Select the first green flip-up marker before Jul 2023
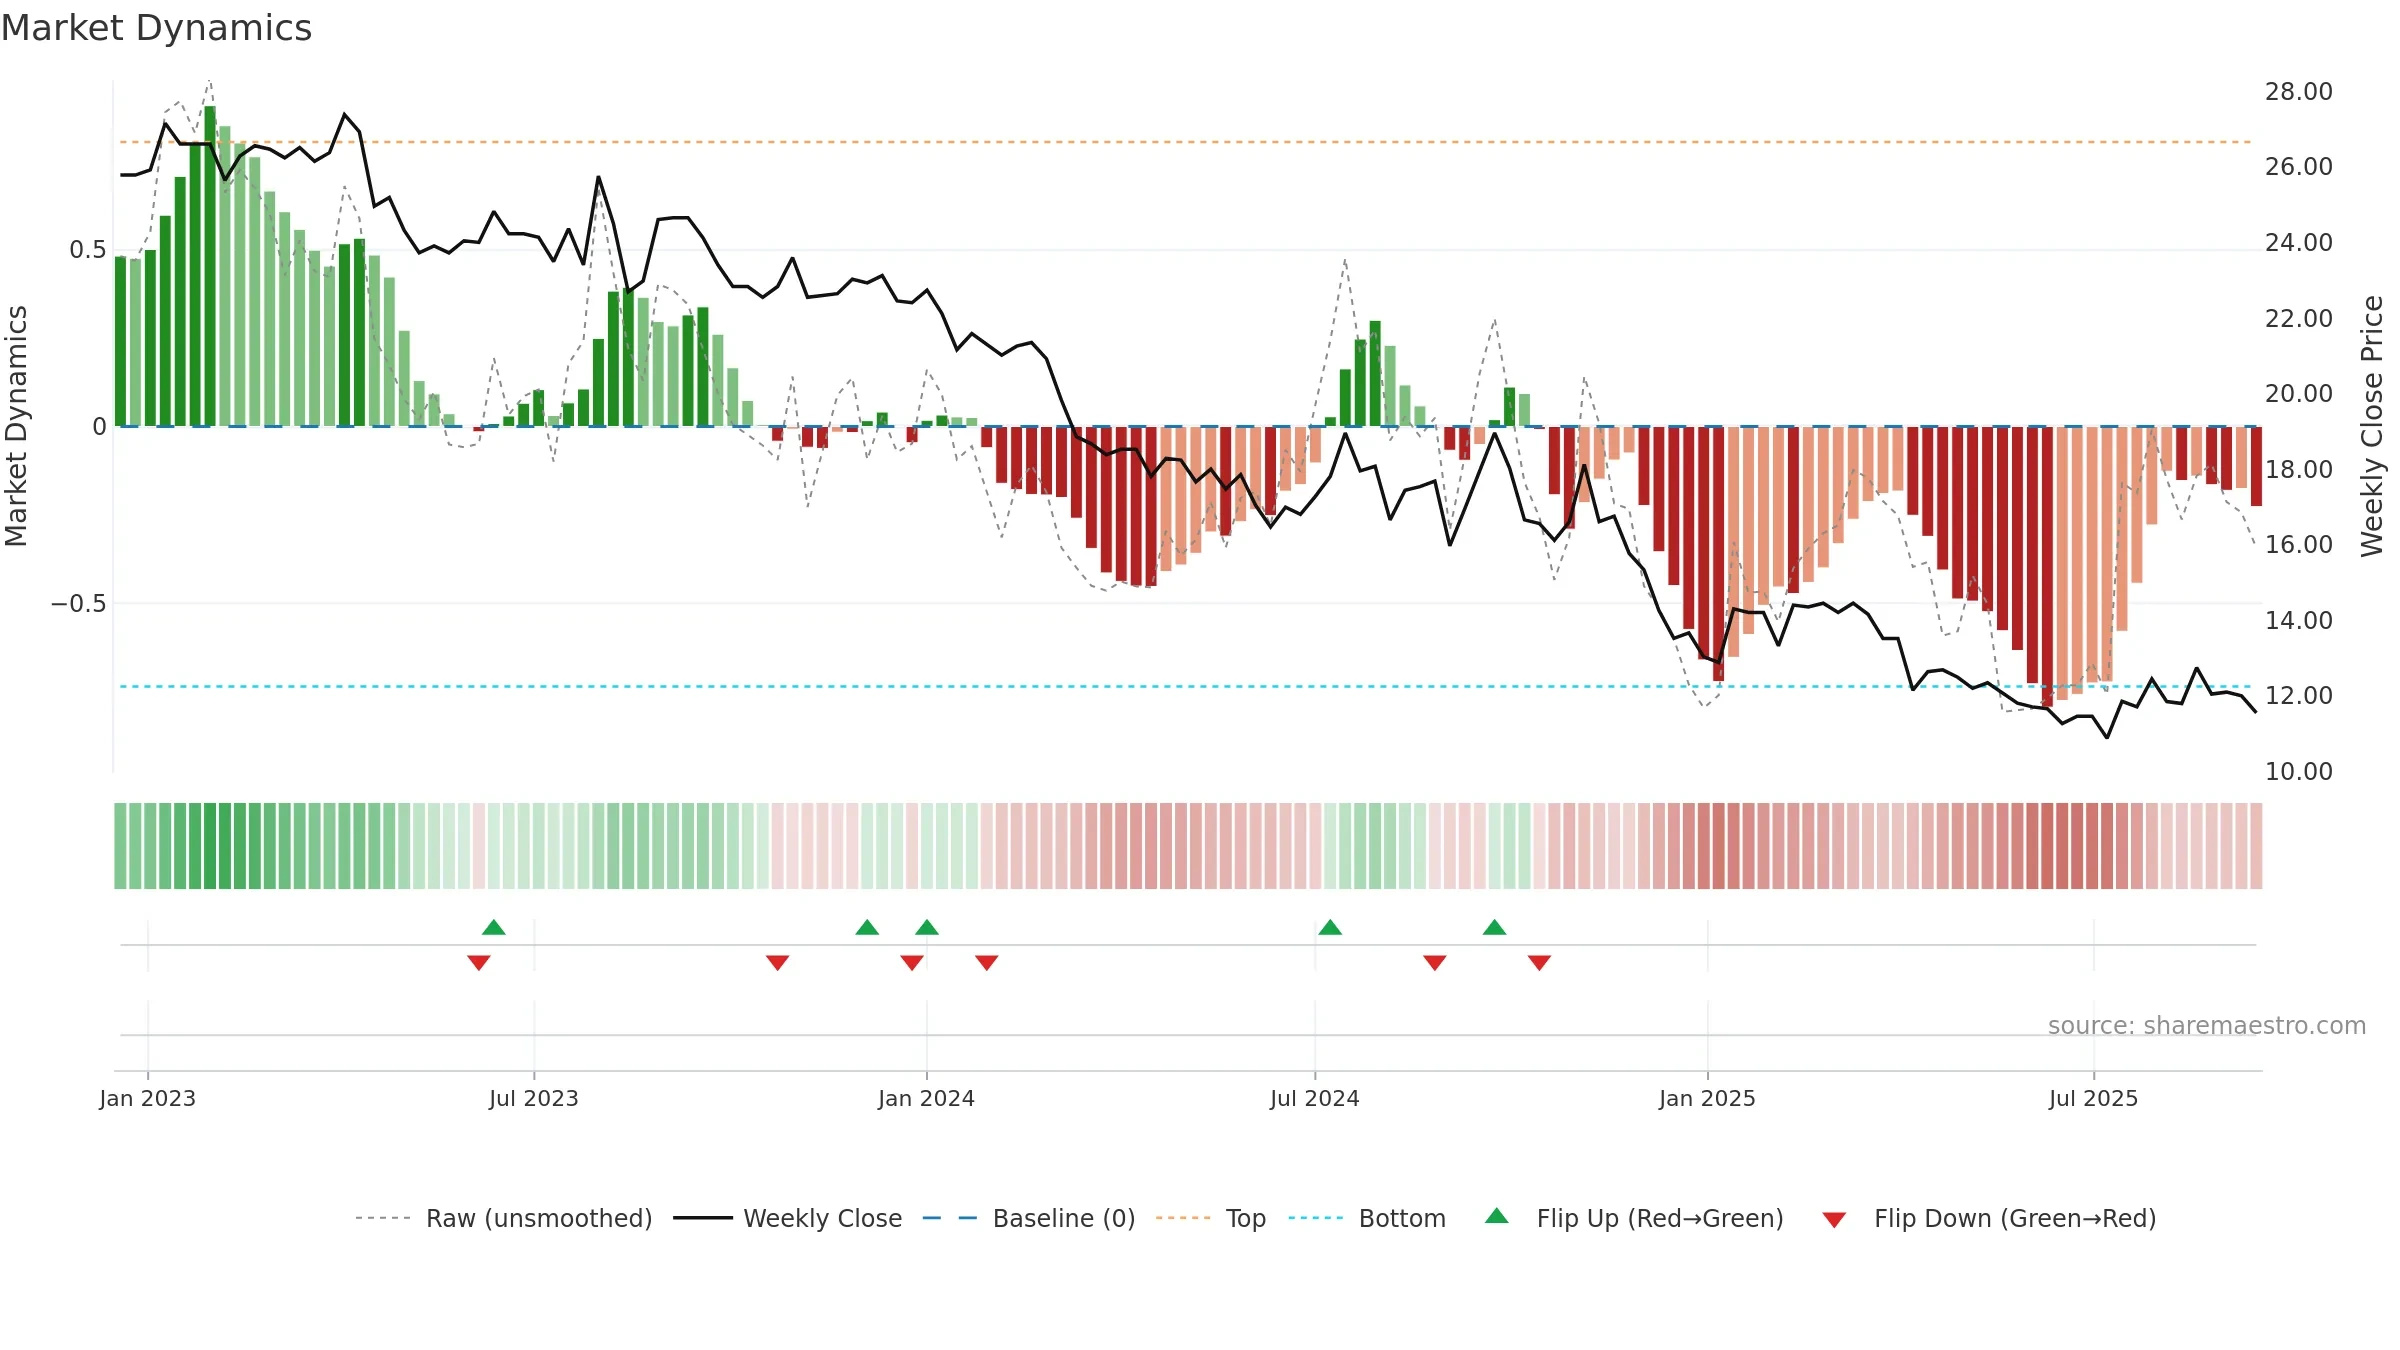The width and height of the screenshot is (2400, 1350). point(494,927)
